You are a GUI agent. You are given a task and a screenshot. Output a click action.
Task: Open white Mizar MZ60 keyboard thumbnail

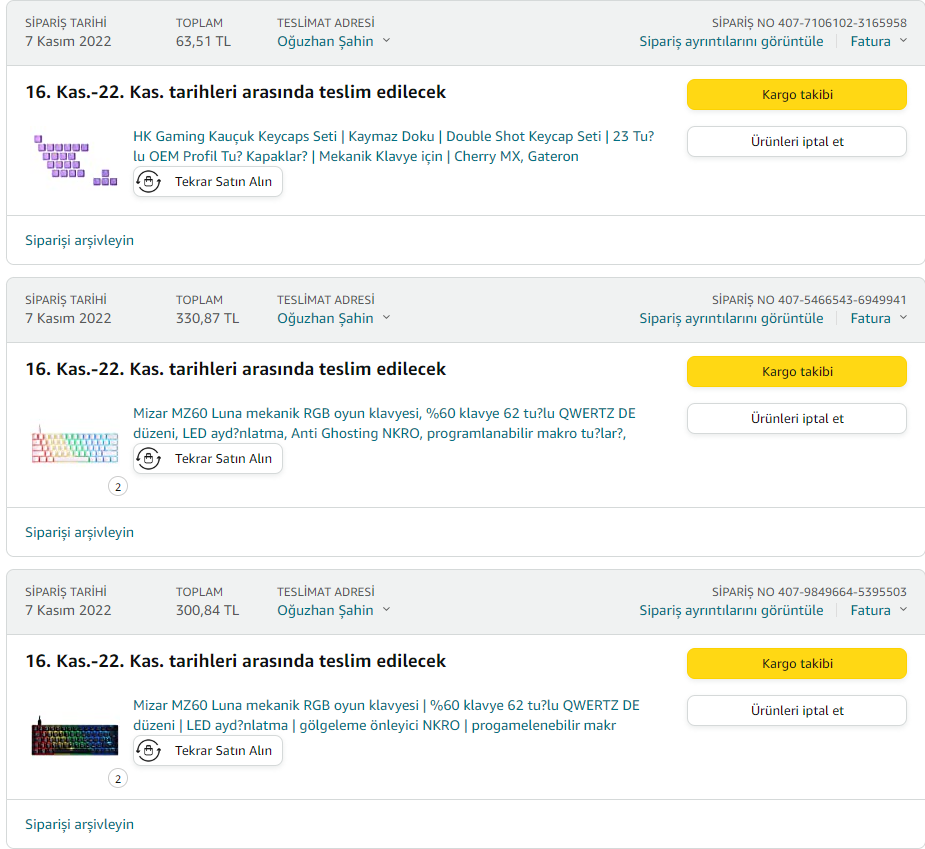pyautogui.click(x=75, y=446)
